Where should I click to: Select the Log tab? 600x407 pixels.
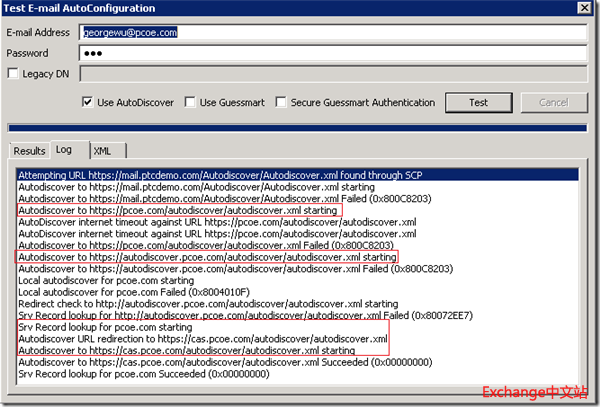click(x=66, y=150)
